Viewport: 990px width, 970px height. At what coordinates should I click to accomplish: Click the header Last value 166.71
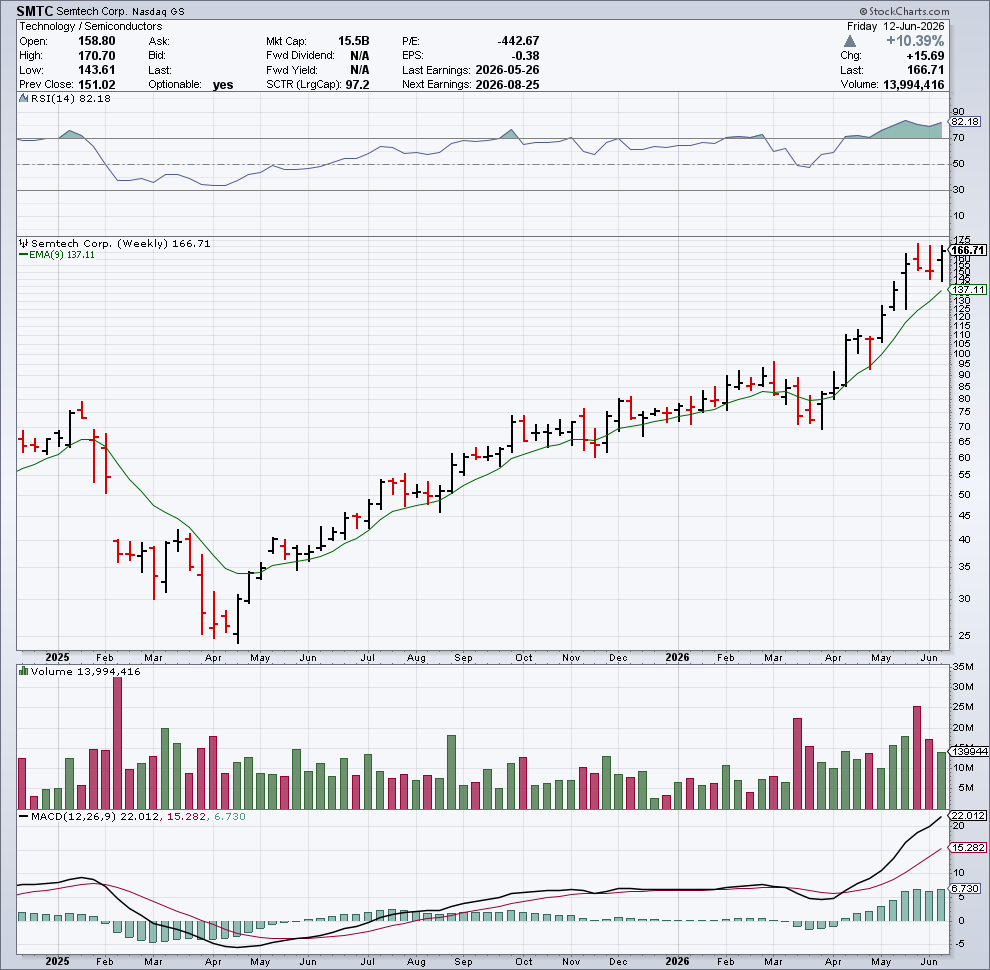point(926,70)
